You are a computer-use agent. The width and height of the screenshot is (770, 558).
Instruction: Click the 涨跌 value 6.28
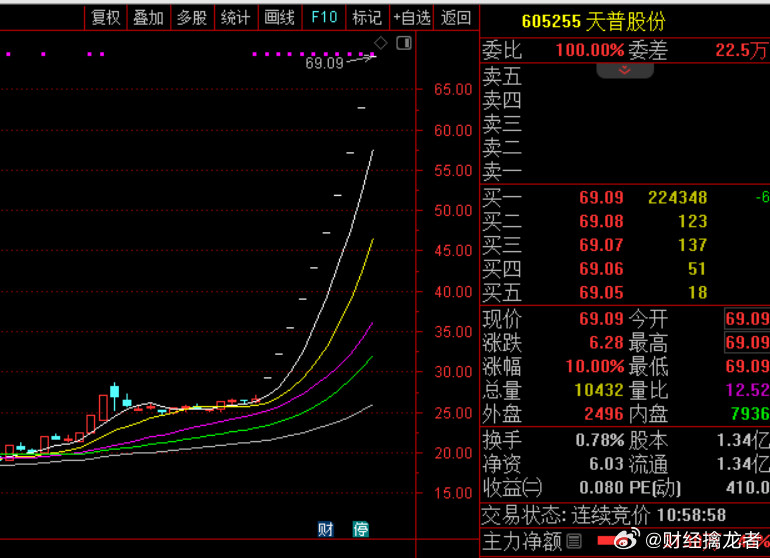click(x=606, y=342)
